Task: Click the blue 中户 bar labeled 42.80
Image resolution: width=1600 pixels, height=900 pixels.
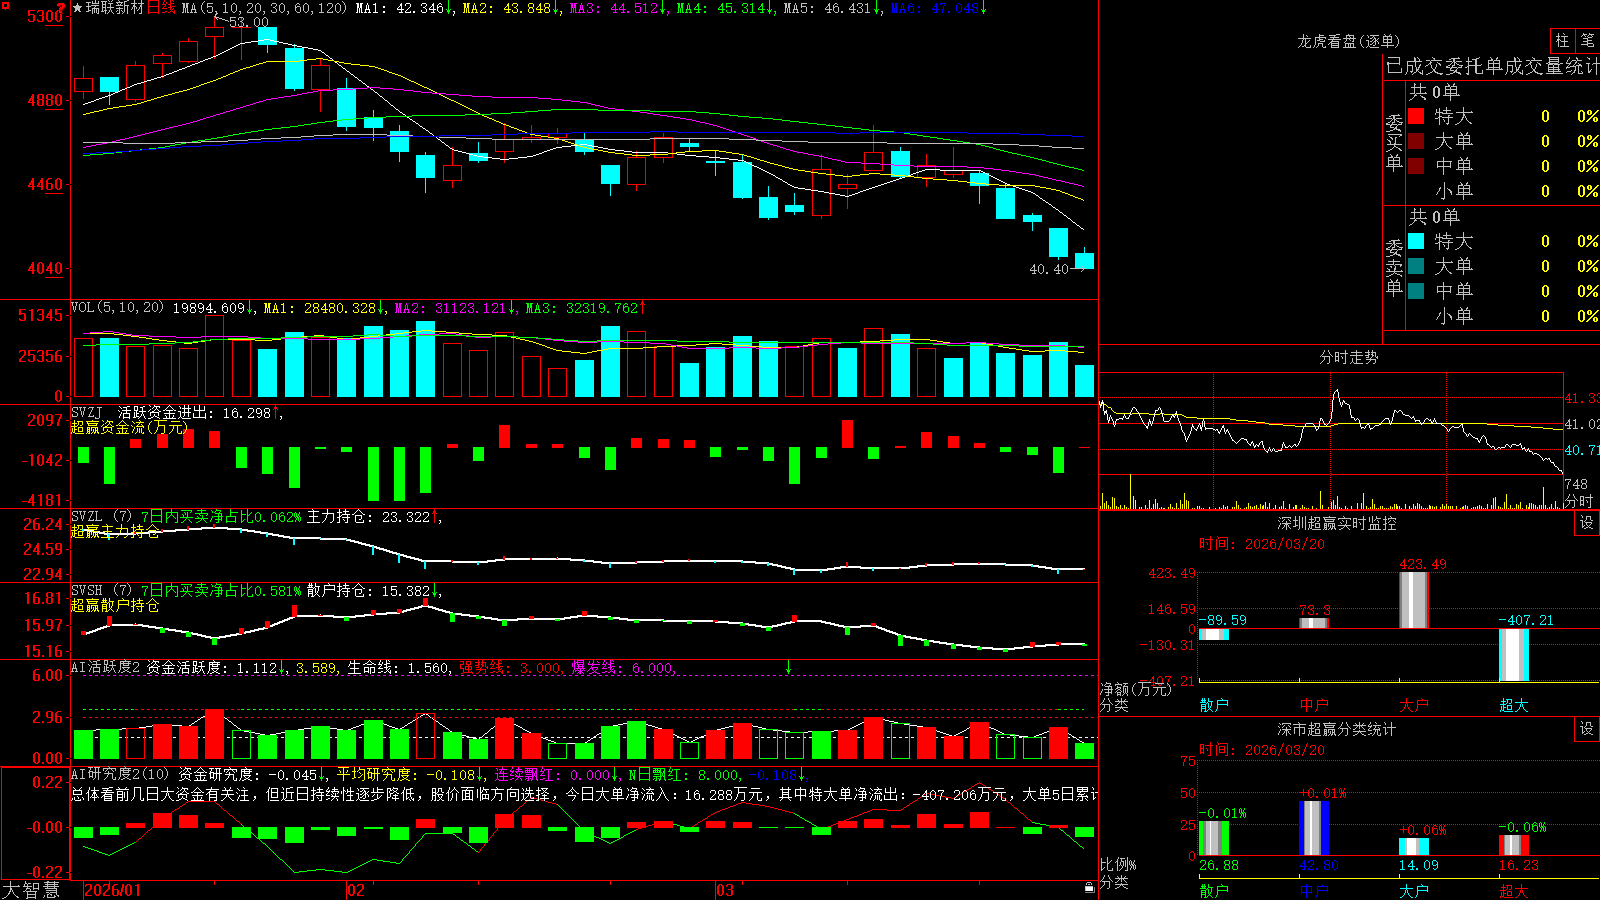Action: click(x=1313, y=828)
